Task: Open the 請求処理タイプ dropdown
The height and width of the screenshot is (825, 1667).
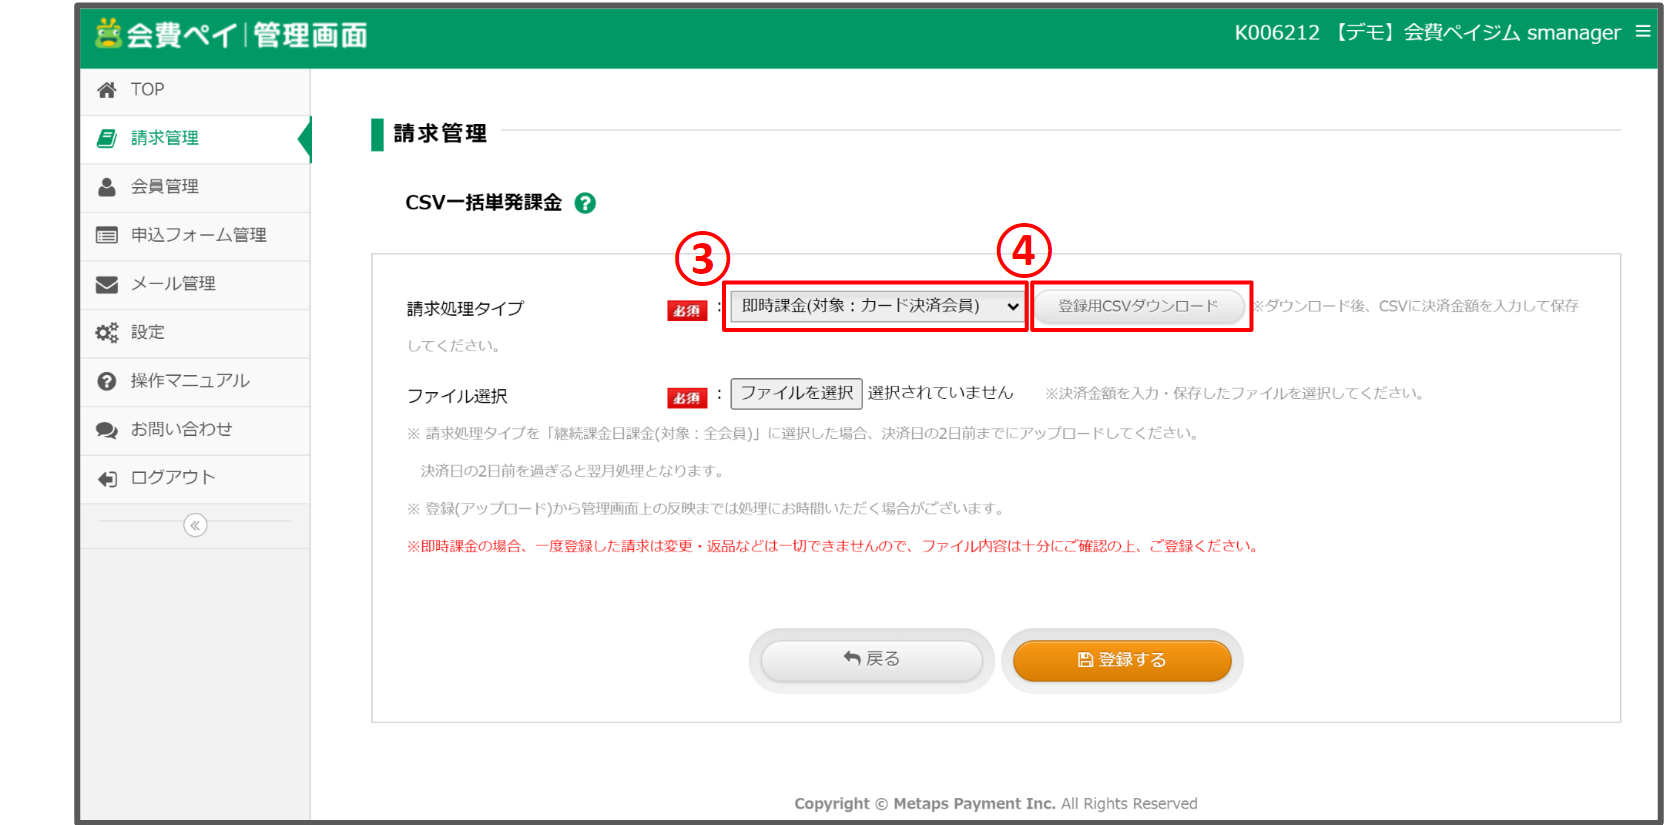Action: click(877, 306)
